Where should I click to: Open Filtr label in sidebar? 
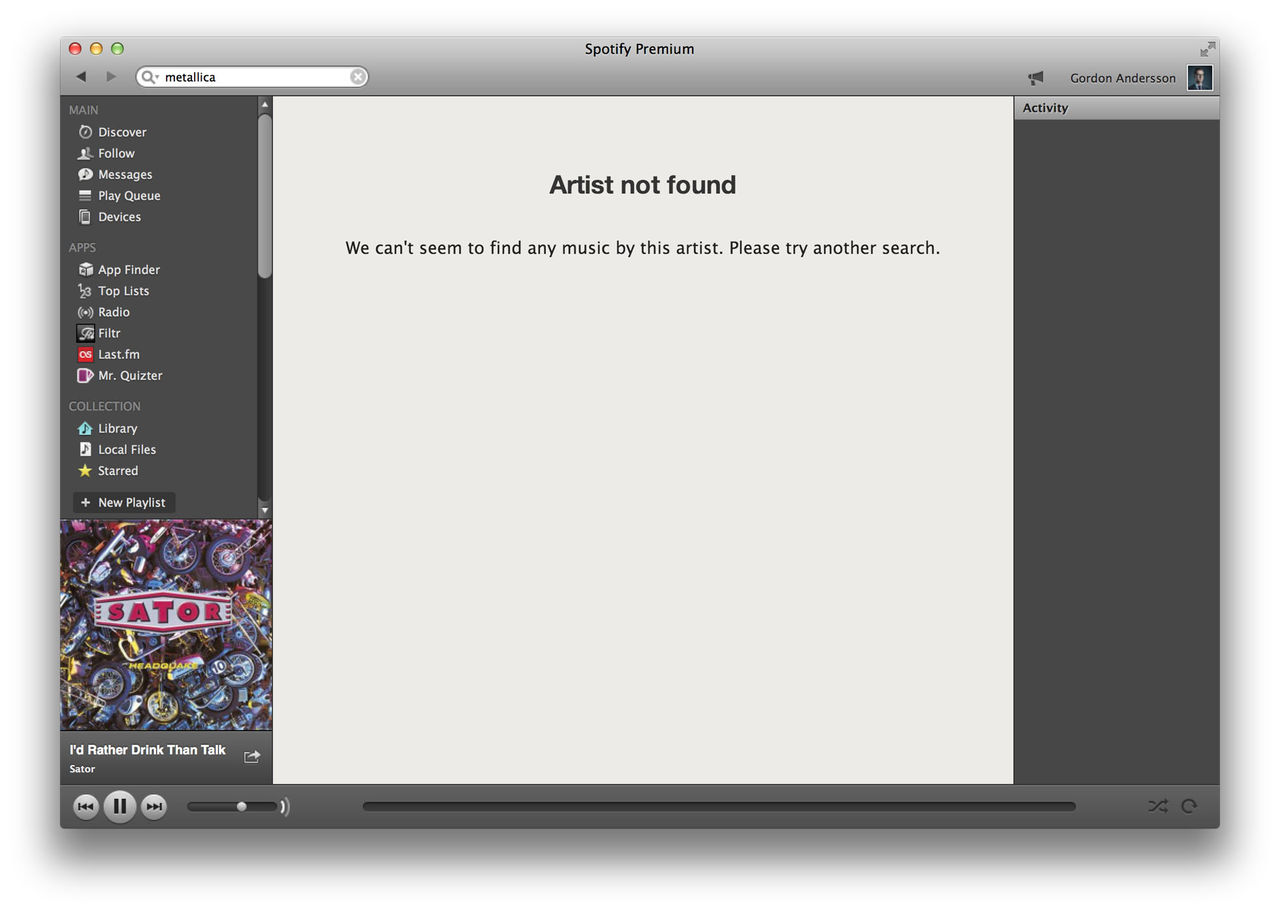(109, 333)
